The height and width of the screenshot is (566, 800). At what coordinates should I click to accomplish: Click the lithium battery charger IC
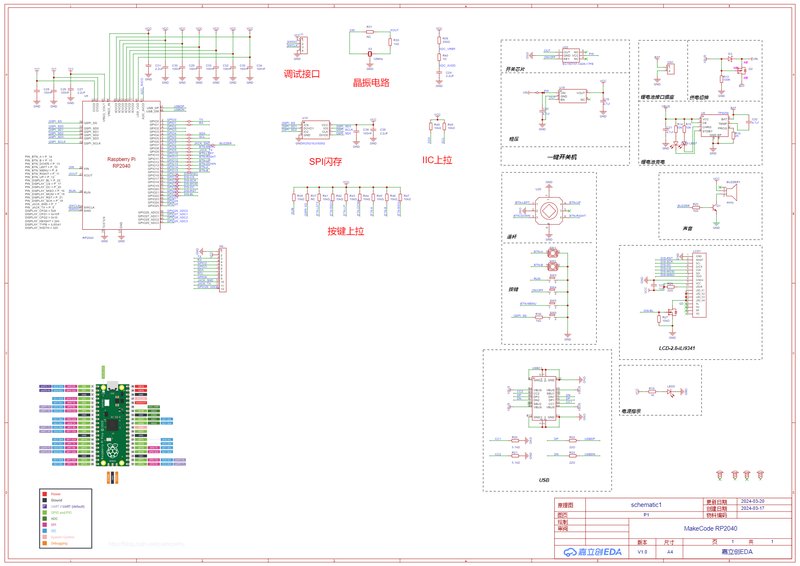click(x=715, y=126)
